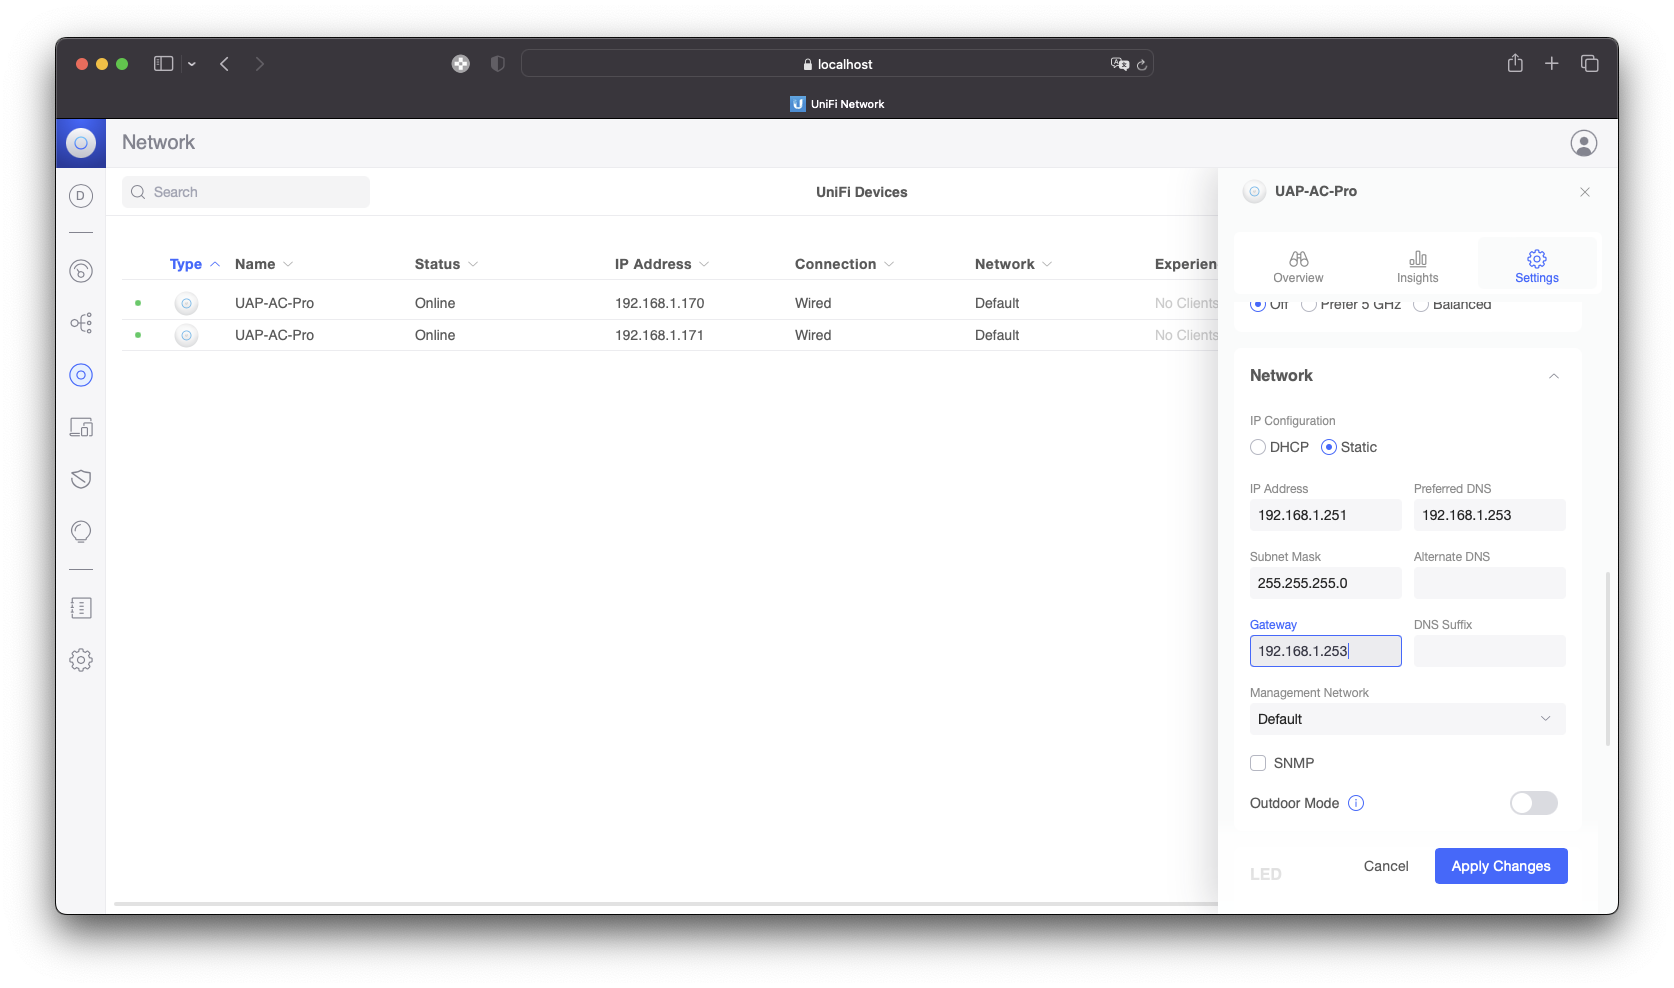Click the settings panel vertical scrollbar
The image size is (1674, 988).
coord(1608,659)
